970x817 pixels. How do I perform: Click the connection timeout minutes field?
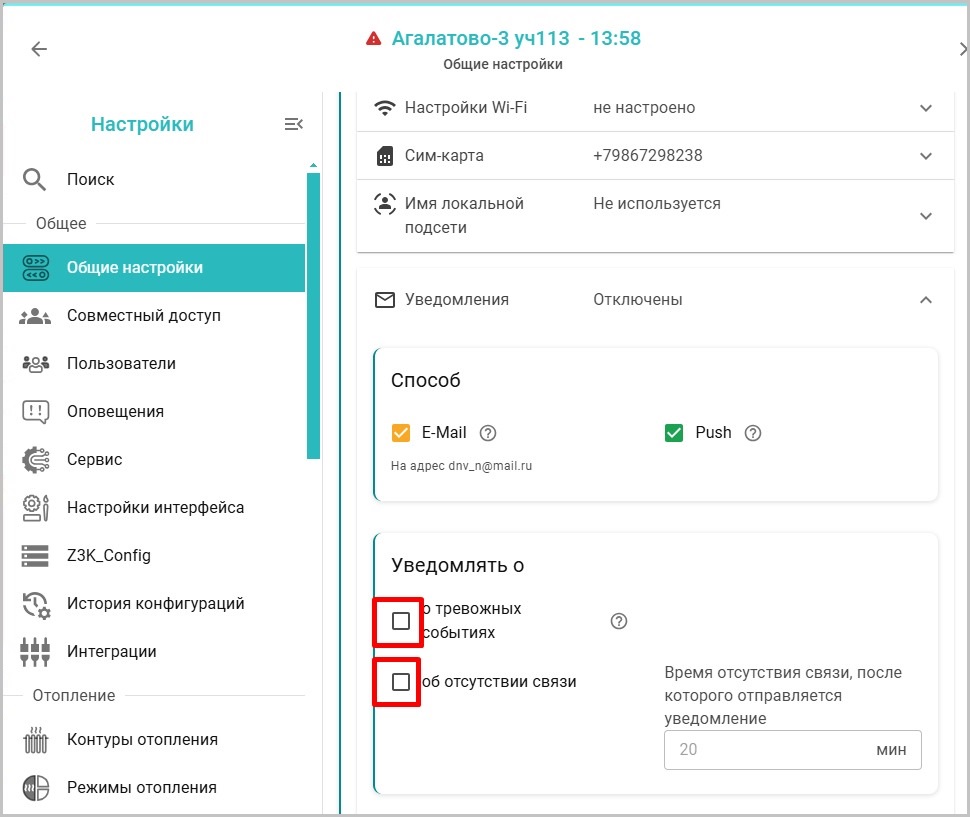767,749
